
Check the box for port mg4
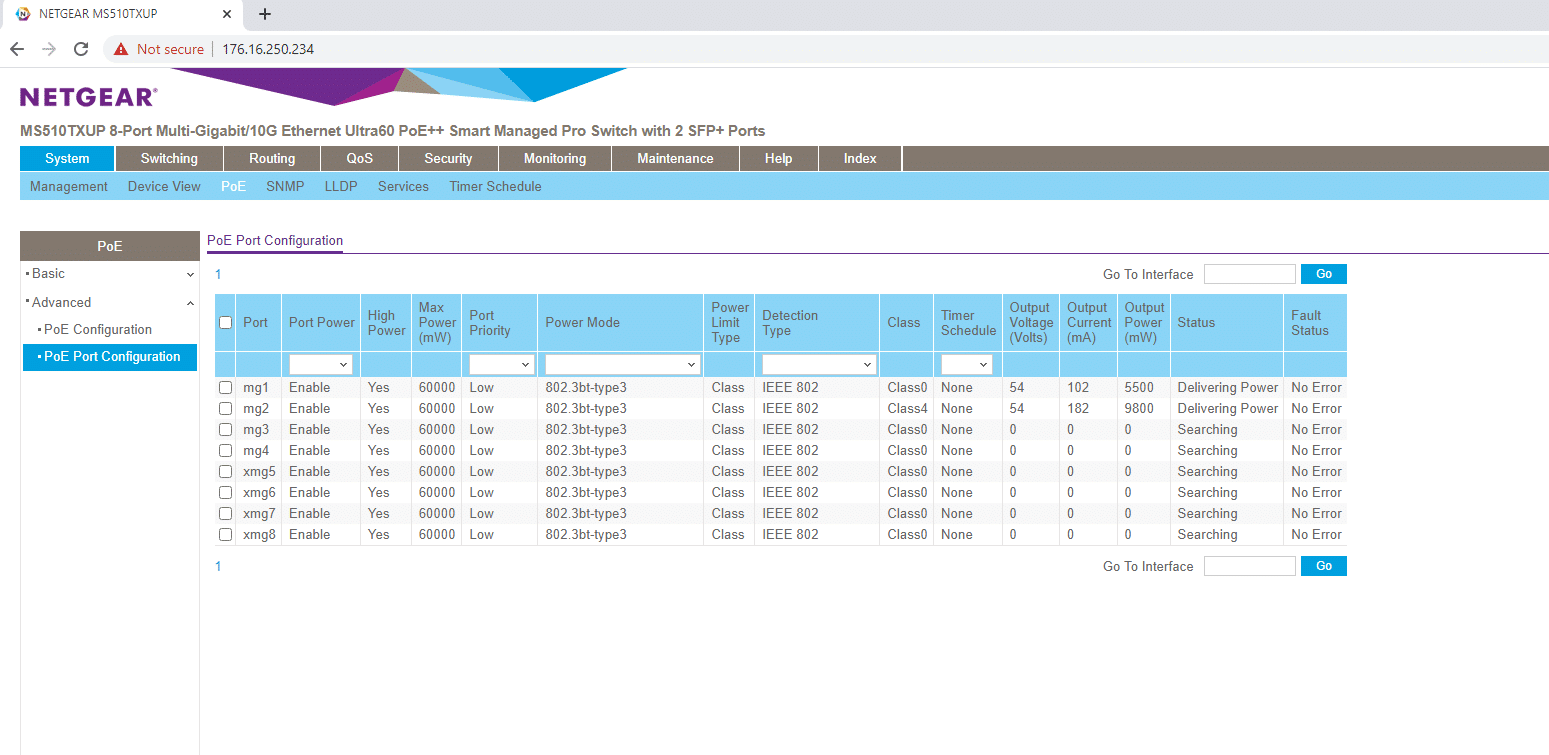225,450
